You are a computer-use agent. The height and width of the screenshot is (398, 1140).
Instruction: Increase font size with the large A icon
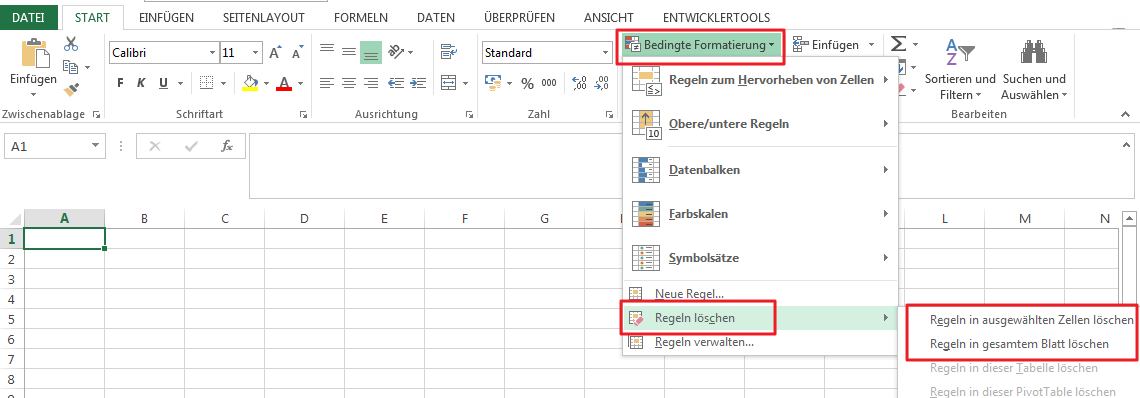(275, 53)
